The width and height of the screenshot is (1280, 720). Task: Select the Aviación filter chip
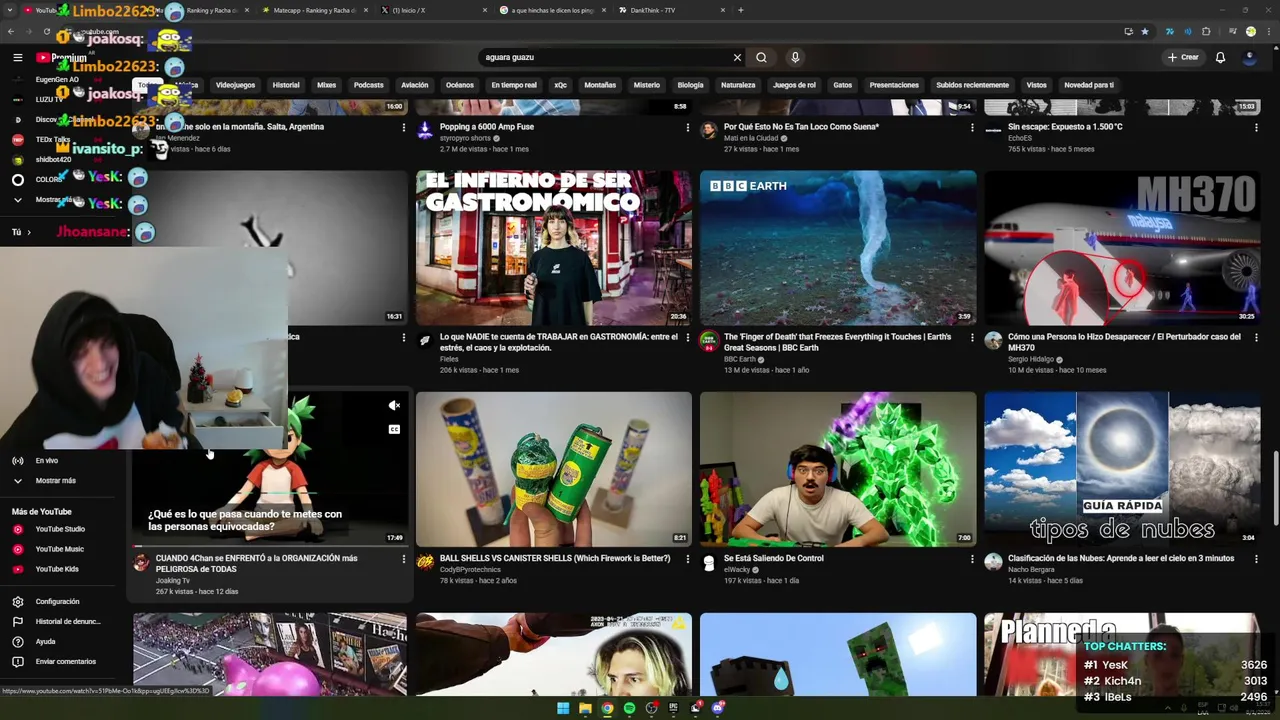(414, 85)
